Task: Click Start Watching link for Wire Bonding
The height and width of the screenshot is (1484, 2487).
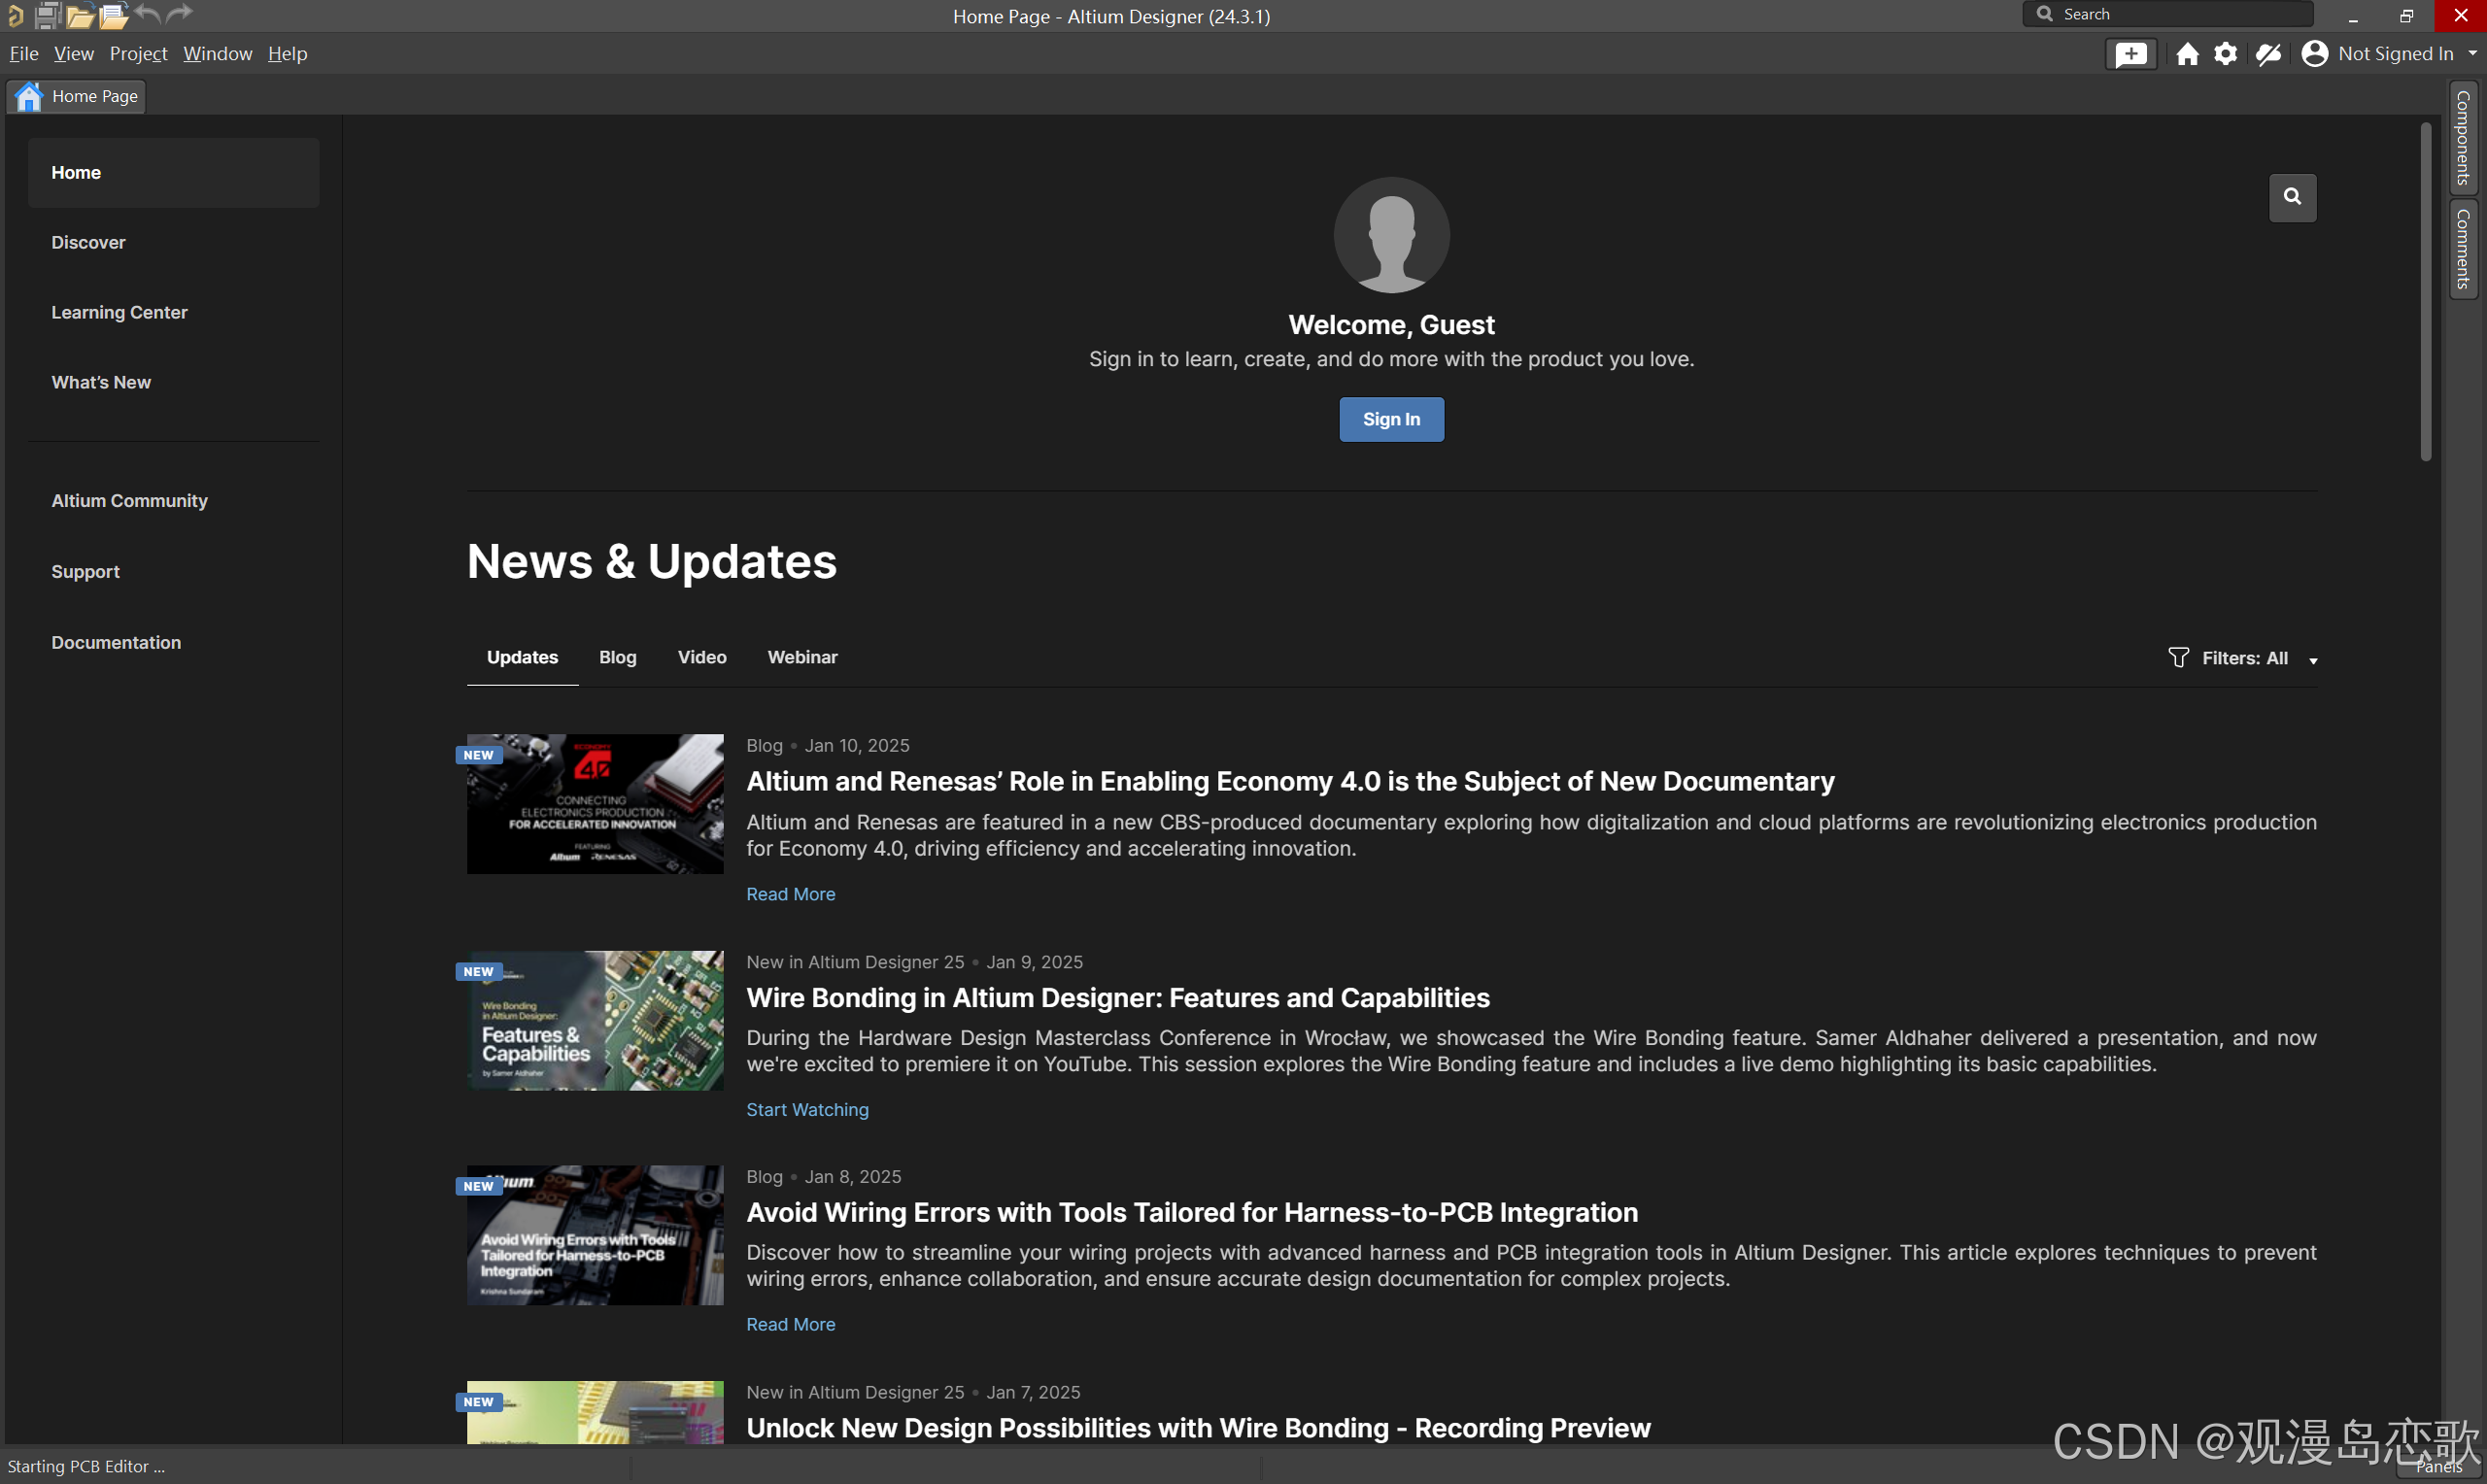Action: coord(807,1109)
